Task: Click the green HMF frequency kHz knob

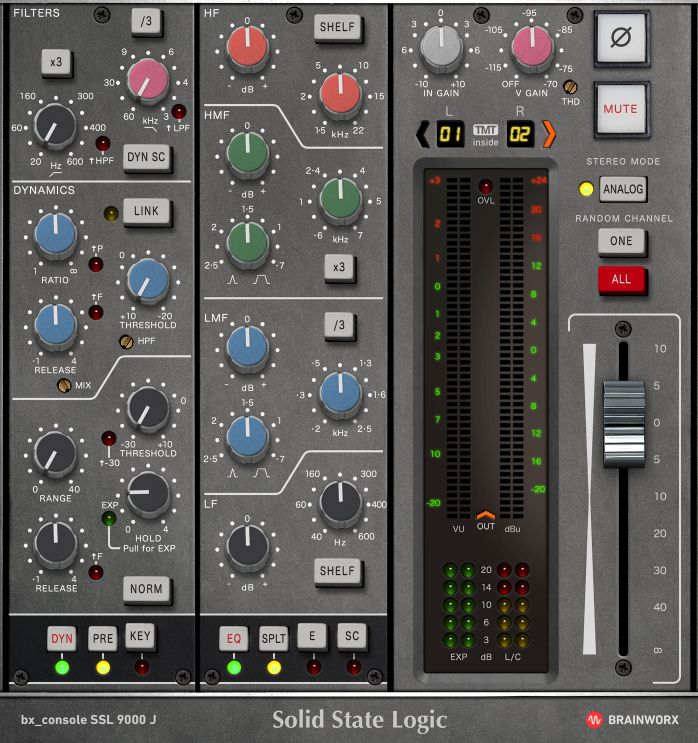Action: tap(340, 199)
